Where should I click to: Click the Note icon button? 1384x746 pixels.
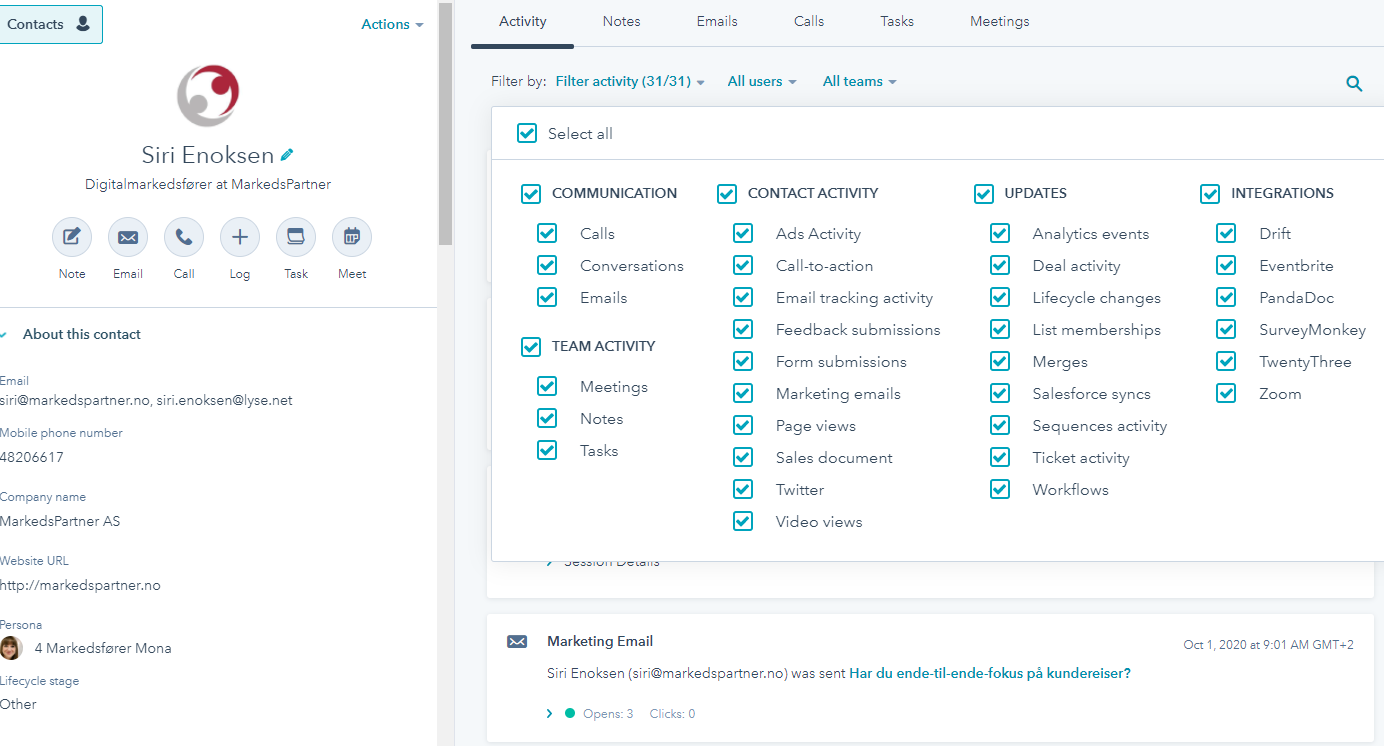[x=72, y=237]
